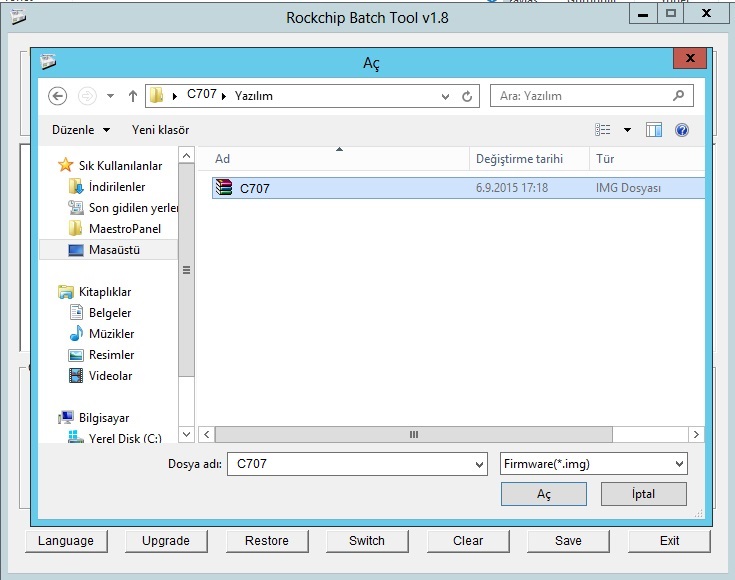Click the Videolar film icon
Image resolution: width=735 pixels, height=580 pixels.
[x=75, y=376]
